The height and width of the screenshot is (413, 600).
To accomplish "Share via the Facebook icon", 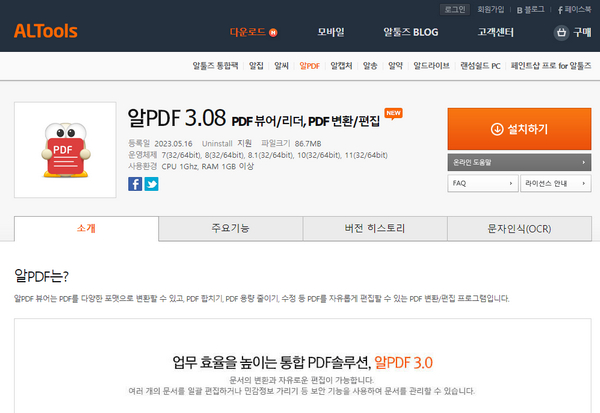I will tap(135, 184).
